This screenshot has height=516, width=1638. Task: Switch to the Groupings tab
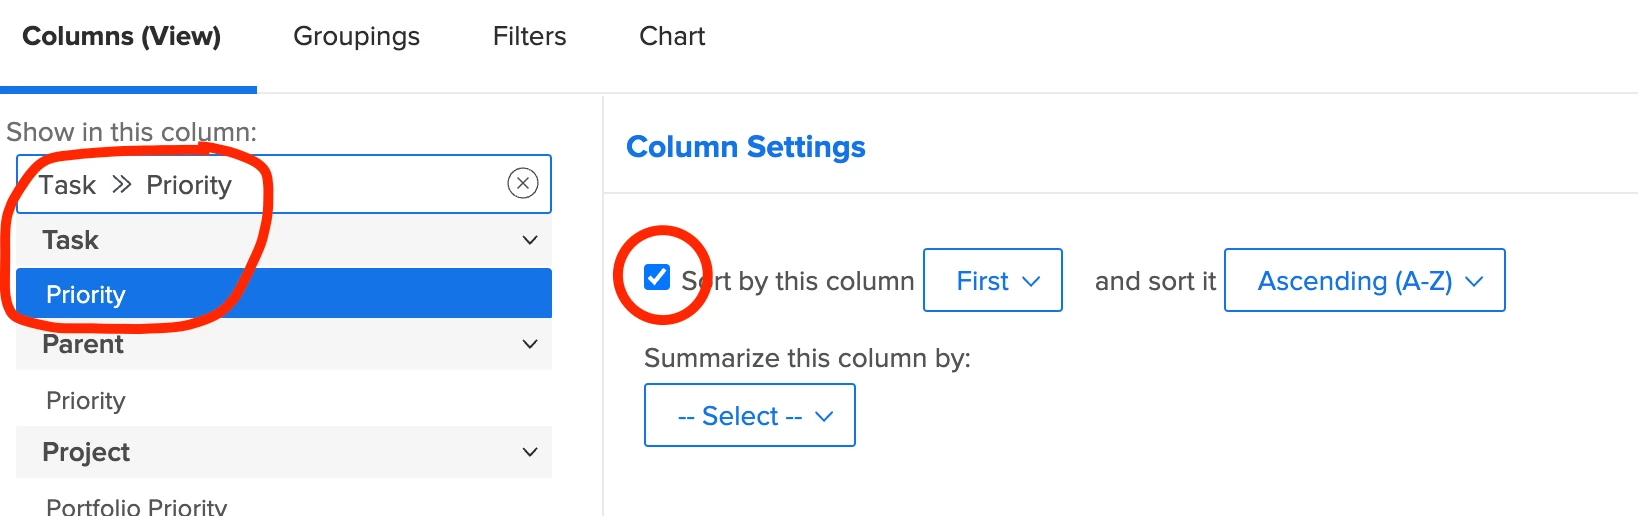point(356,37)
